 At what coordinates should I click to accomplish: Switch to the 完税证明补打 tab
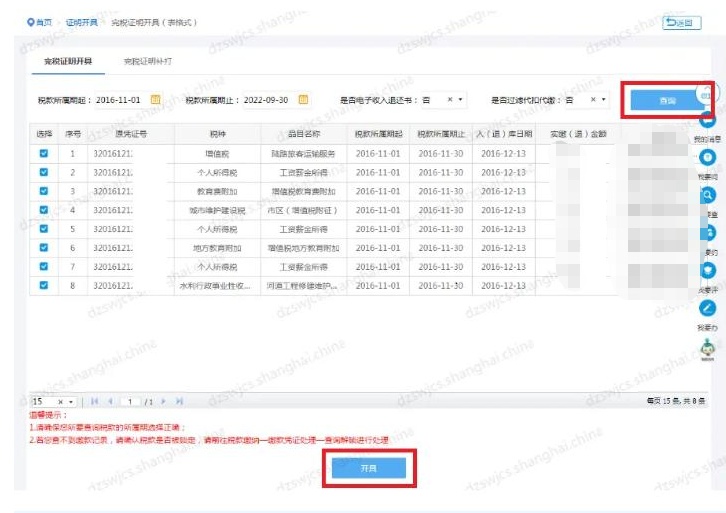coord(148,61)
